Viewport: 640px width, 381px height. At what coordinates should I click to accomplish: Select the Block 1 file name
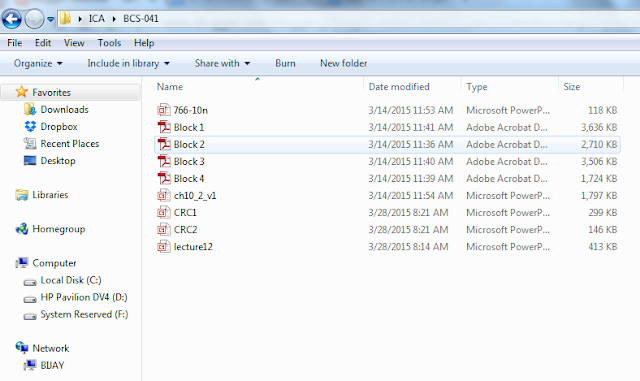[x=189, y=127]
